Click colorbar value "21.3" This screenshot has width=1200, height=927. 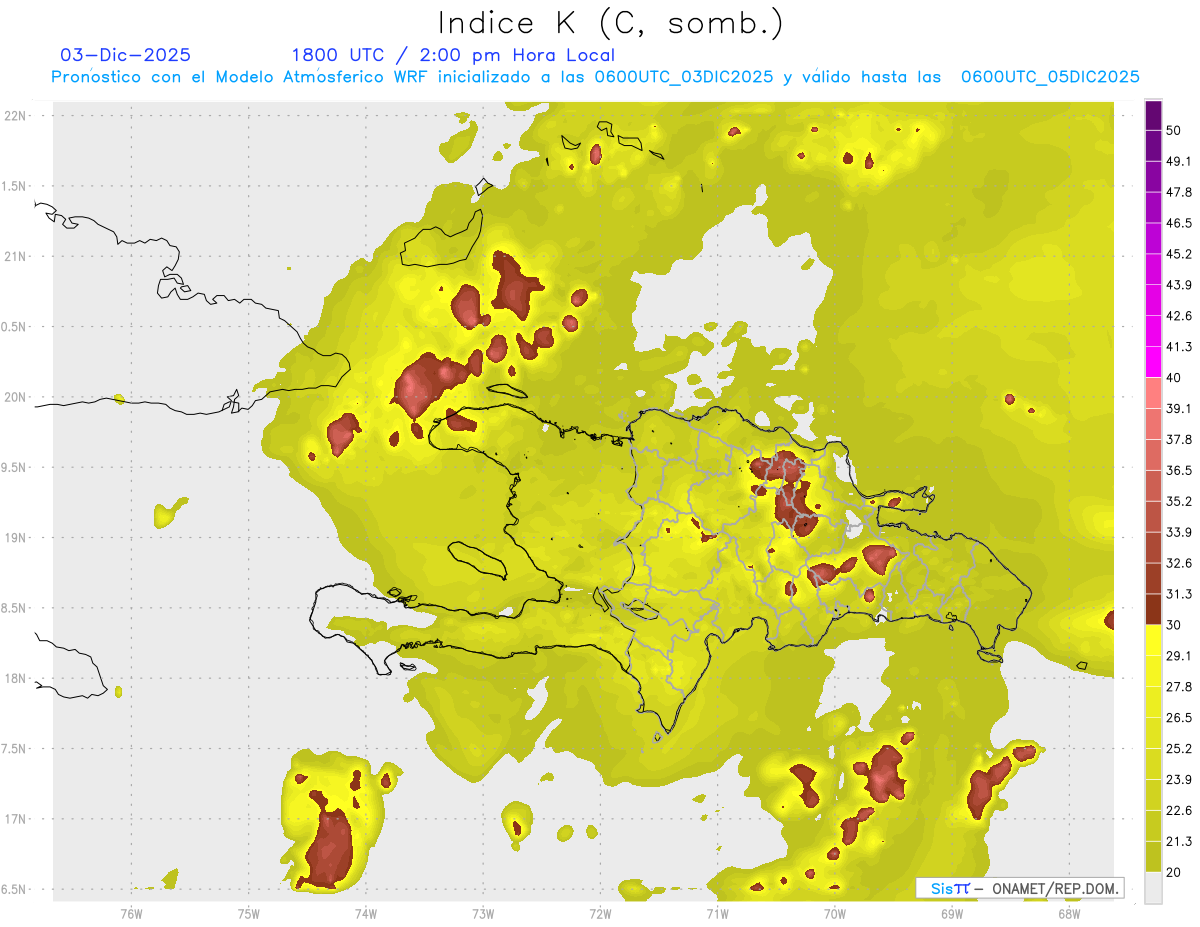[1179, 842]
